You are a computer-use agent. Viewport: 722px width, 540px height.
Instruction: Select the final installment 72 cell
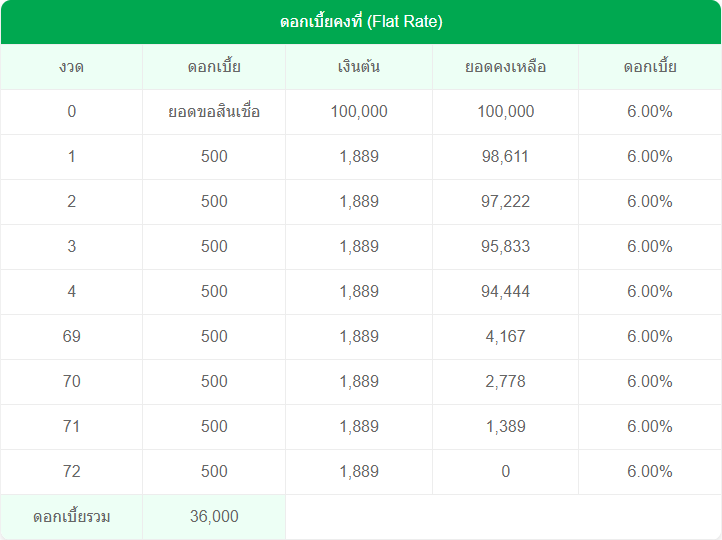(71, 472)
